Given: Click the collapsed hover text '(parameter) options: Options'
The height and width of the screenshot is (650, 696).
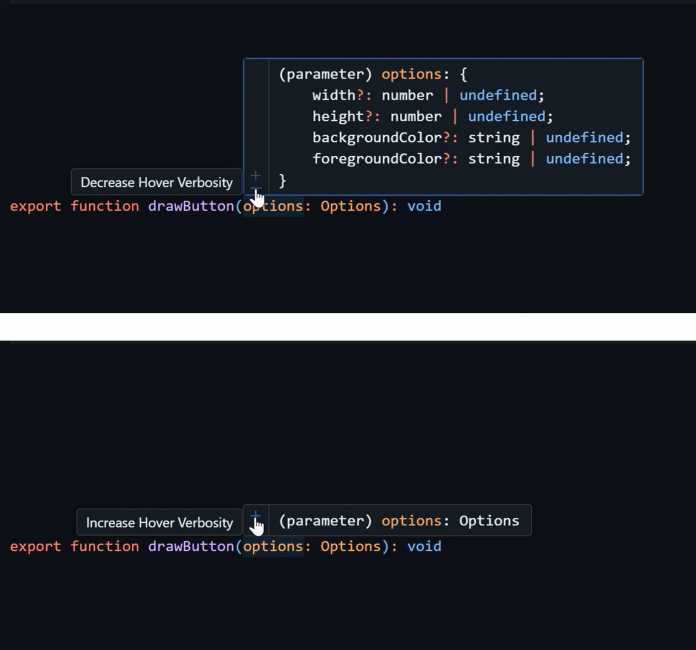Looking at the screenshot, I should click(x=399, y=521).
